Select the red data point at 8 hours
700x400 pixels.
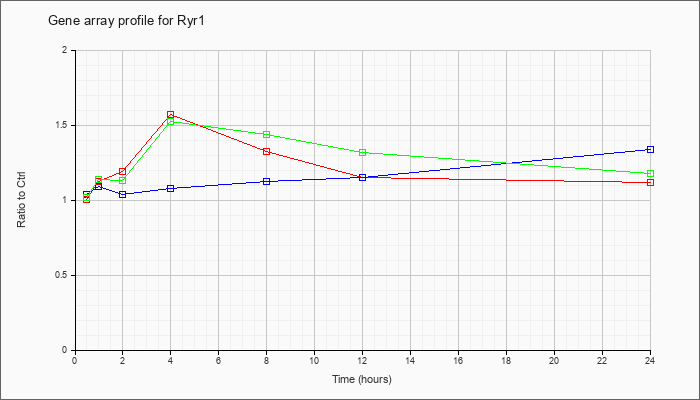[x=267, y=152]
